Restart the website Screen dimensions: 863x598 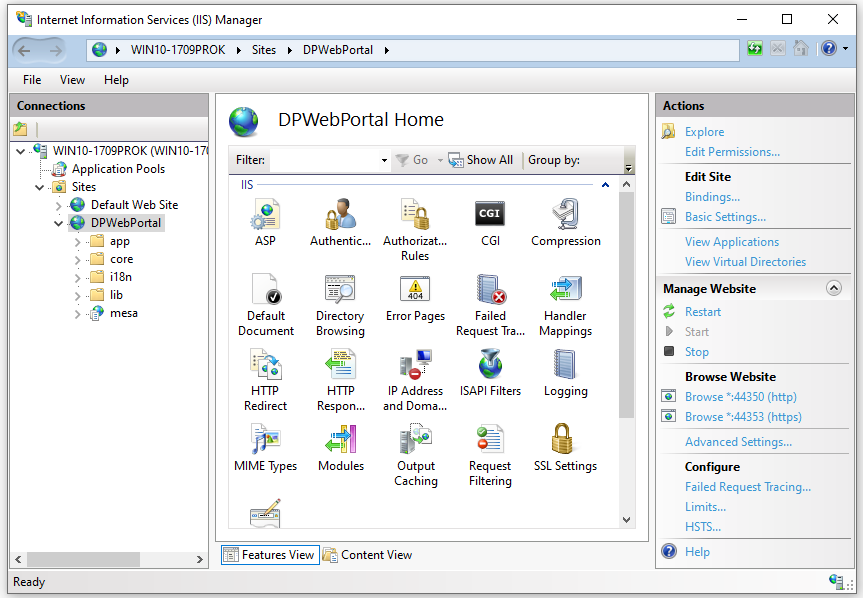pos(703,312)
